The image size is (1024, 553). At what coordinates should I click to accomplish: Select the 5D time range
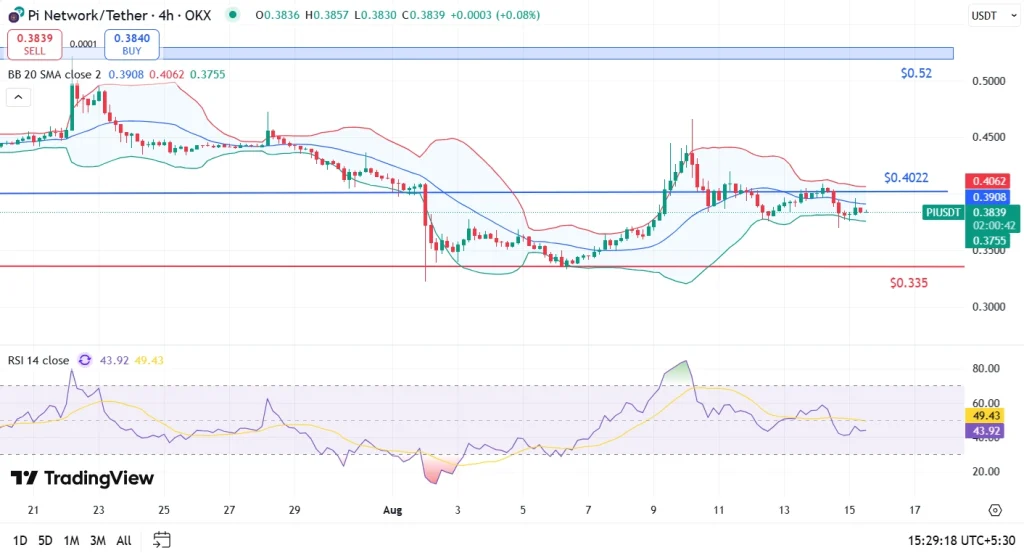click(45, 541)
